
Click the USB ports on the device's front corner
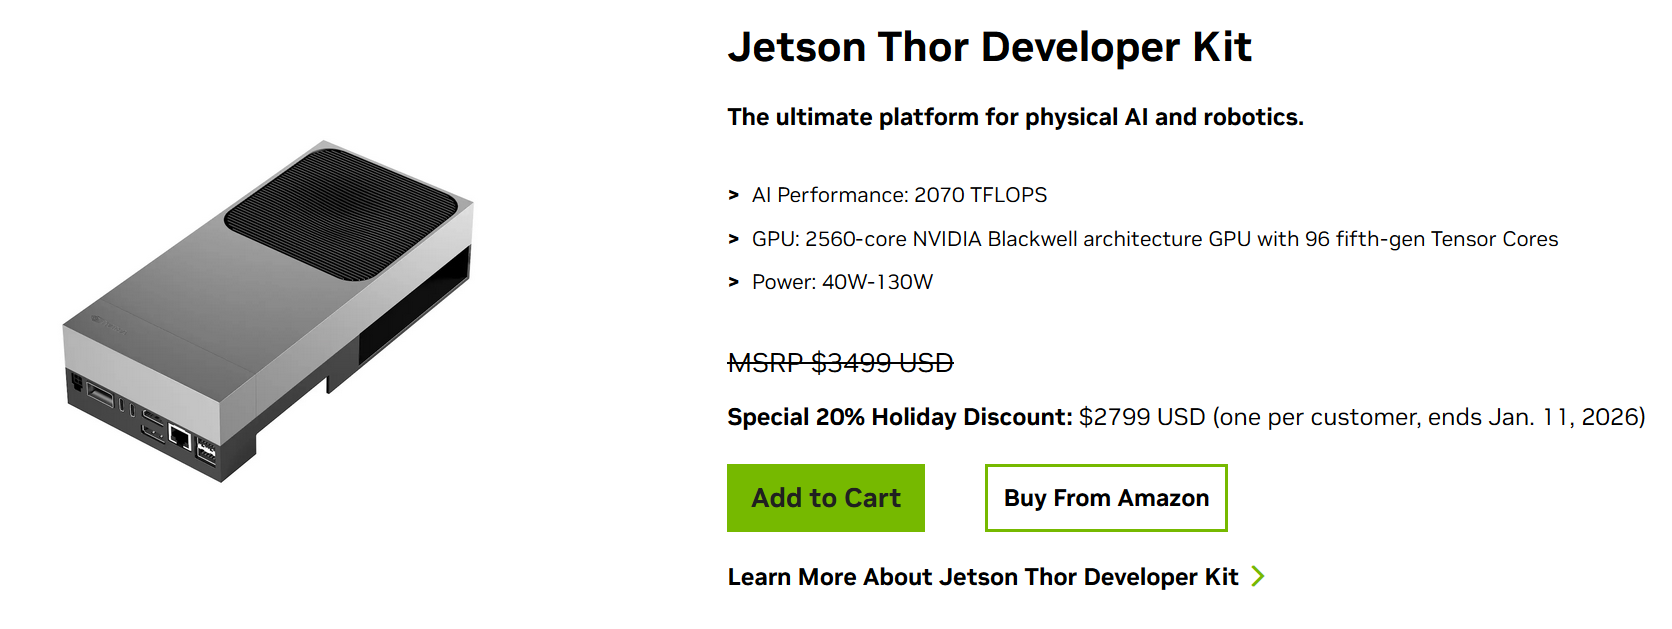click(206, 450)
